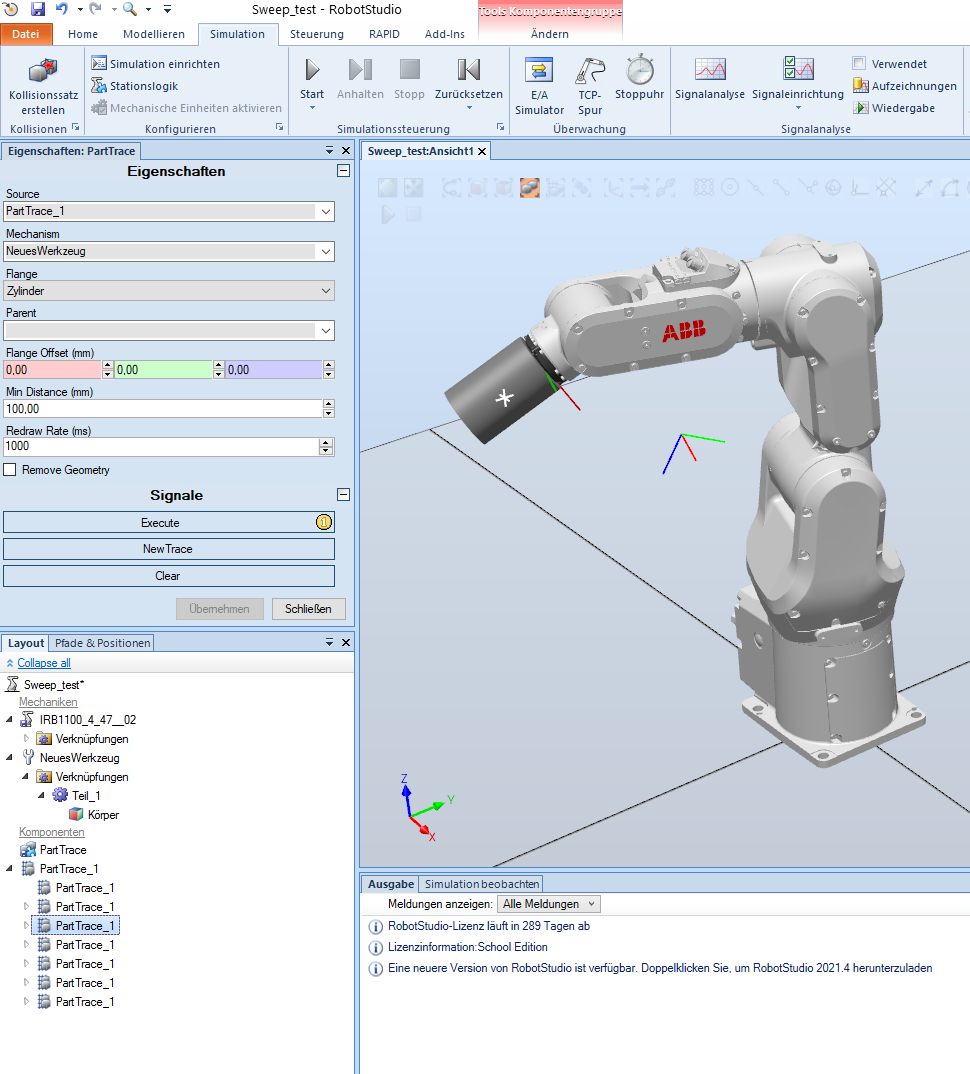The image size is (970, 1074).
Task: Open the Alle Meldungen filter dropdown
Action: click(x=549, y=904)
